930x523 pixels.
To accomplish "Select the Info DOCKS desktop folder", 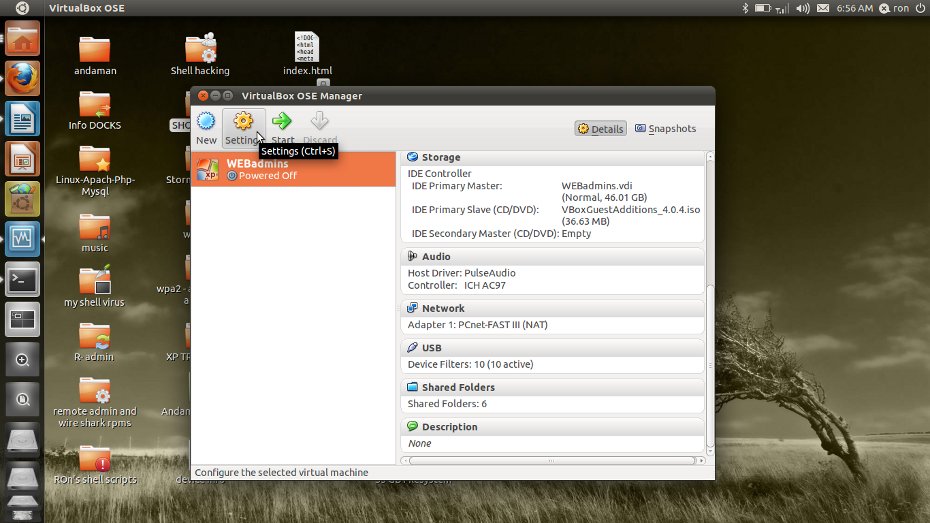I will coord(95,110).
